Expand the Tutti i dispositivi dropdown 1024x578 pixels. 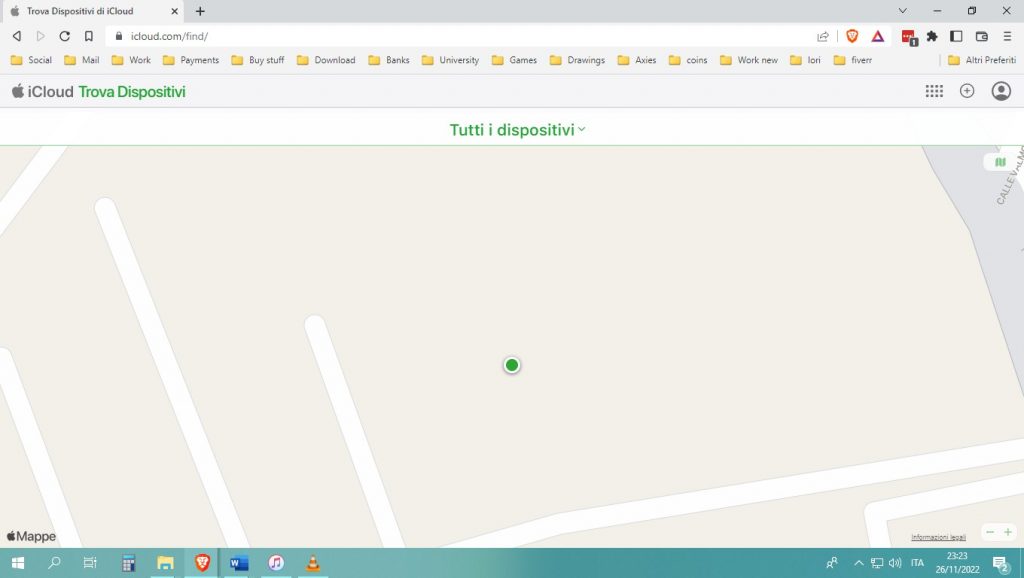(517, 130)
